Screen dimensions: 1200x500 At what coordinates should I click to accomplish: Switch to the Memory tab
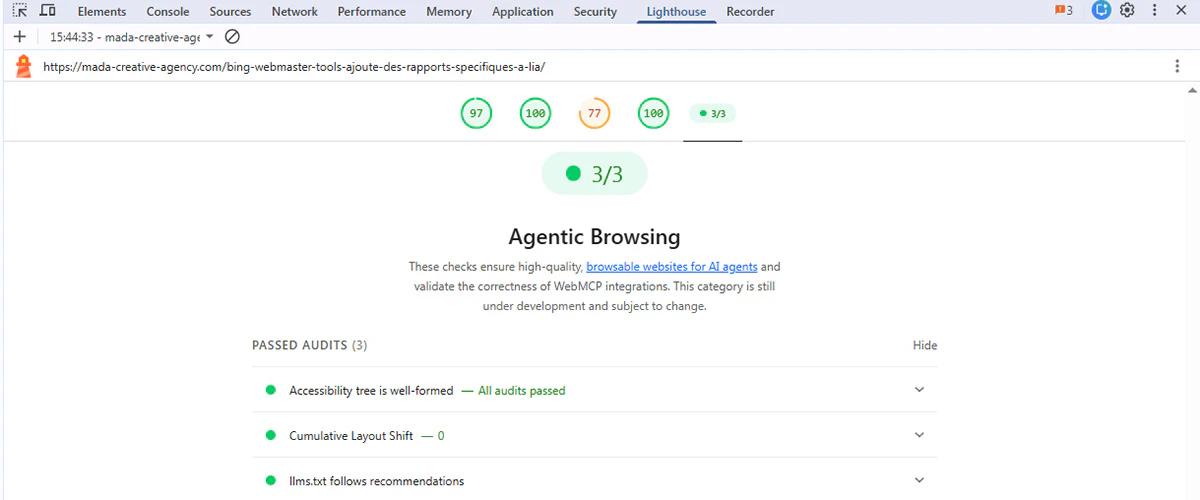pyautogui.click(x=449, y=12)
